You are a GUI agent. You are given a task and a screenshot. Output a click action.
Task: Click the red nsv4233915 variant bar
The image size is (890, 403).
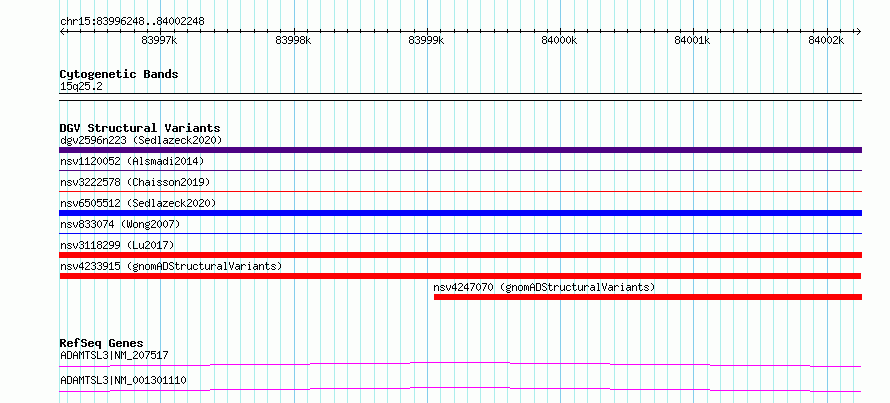(460, 276)
